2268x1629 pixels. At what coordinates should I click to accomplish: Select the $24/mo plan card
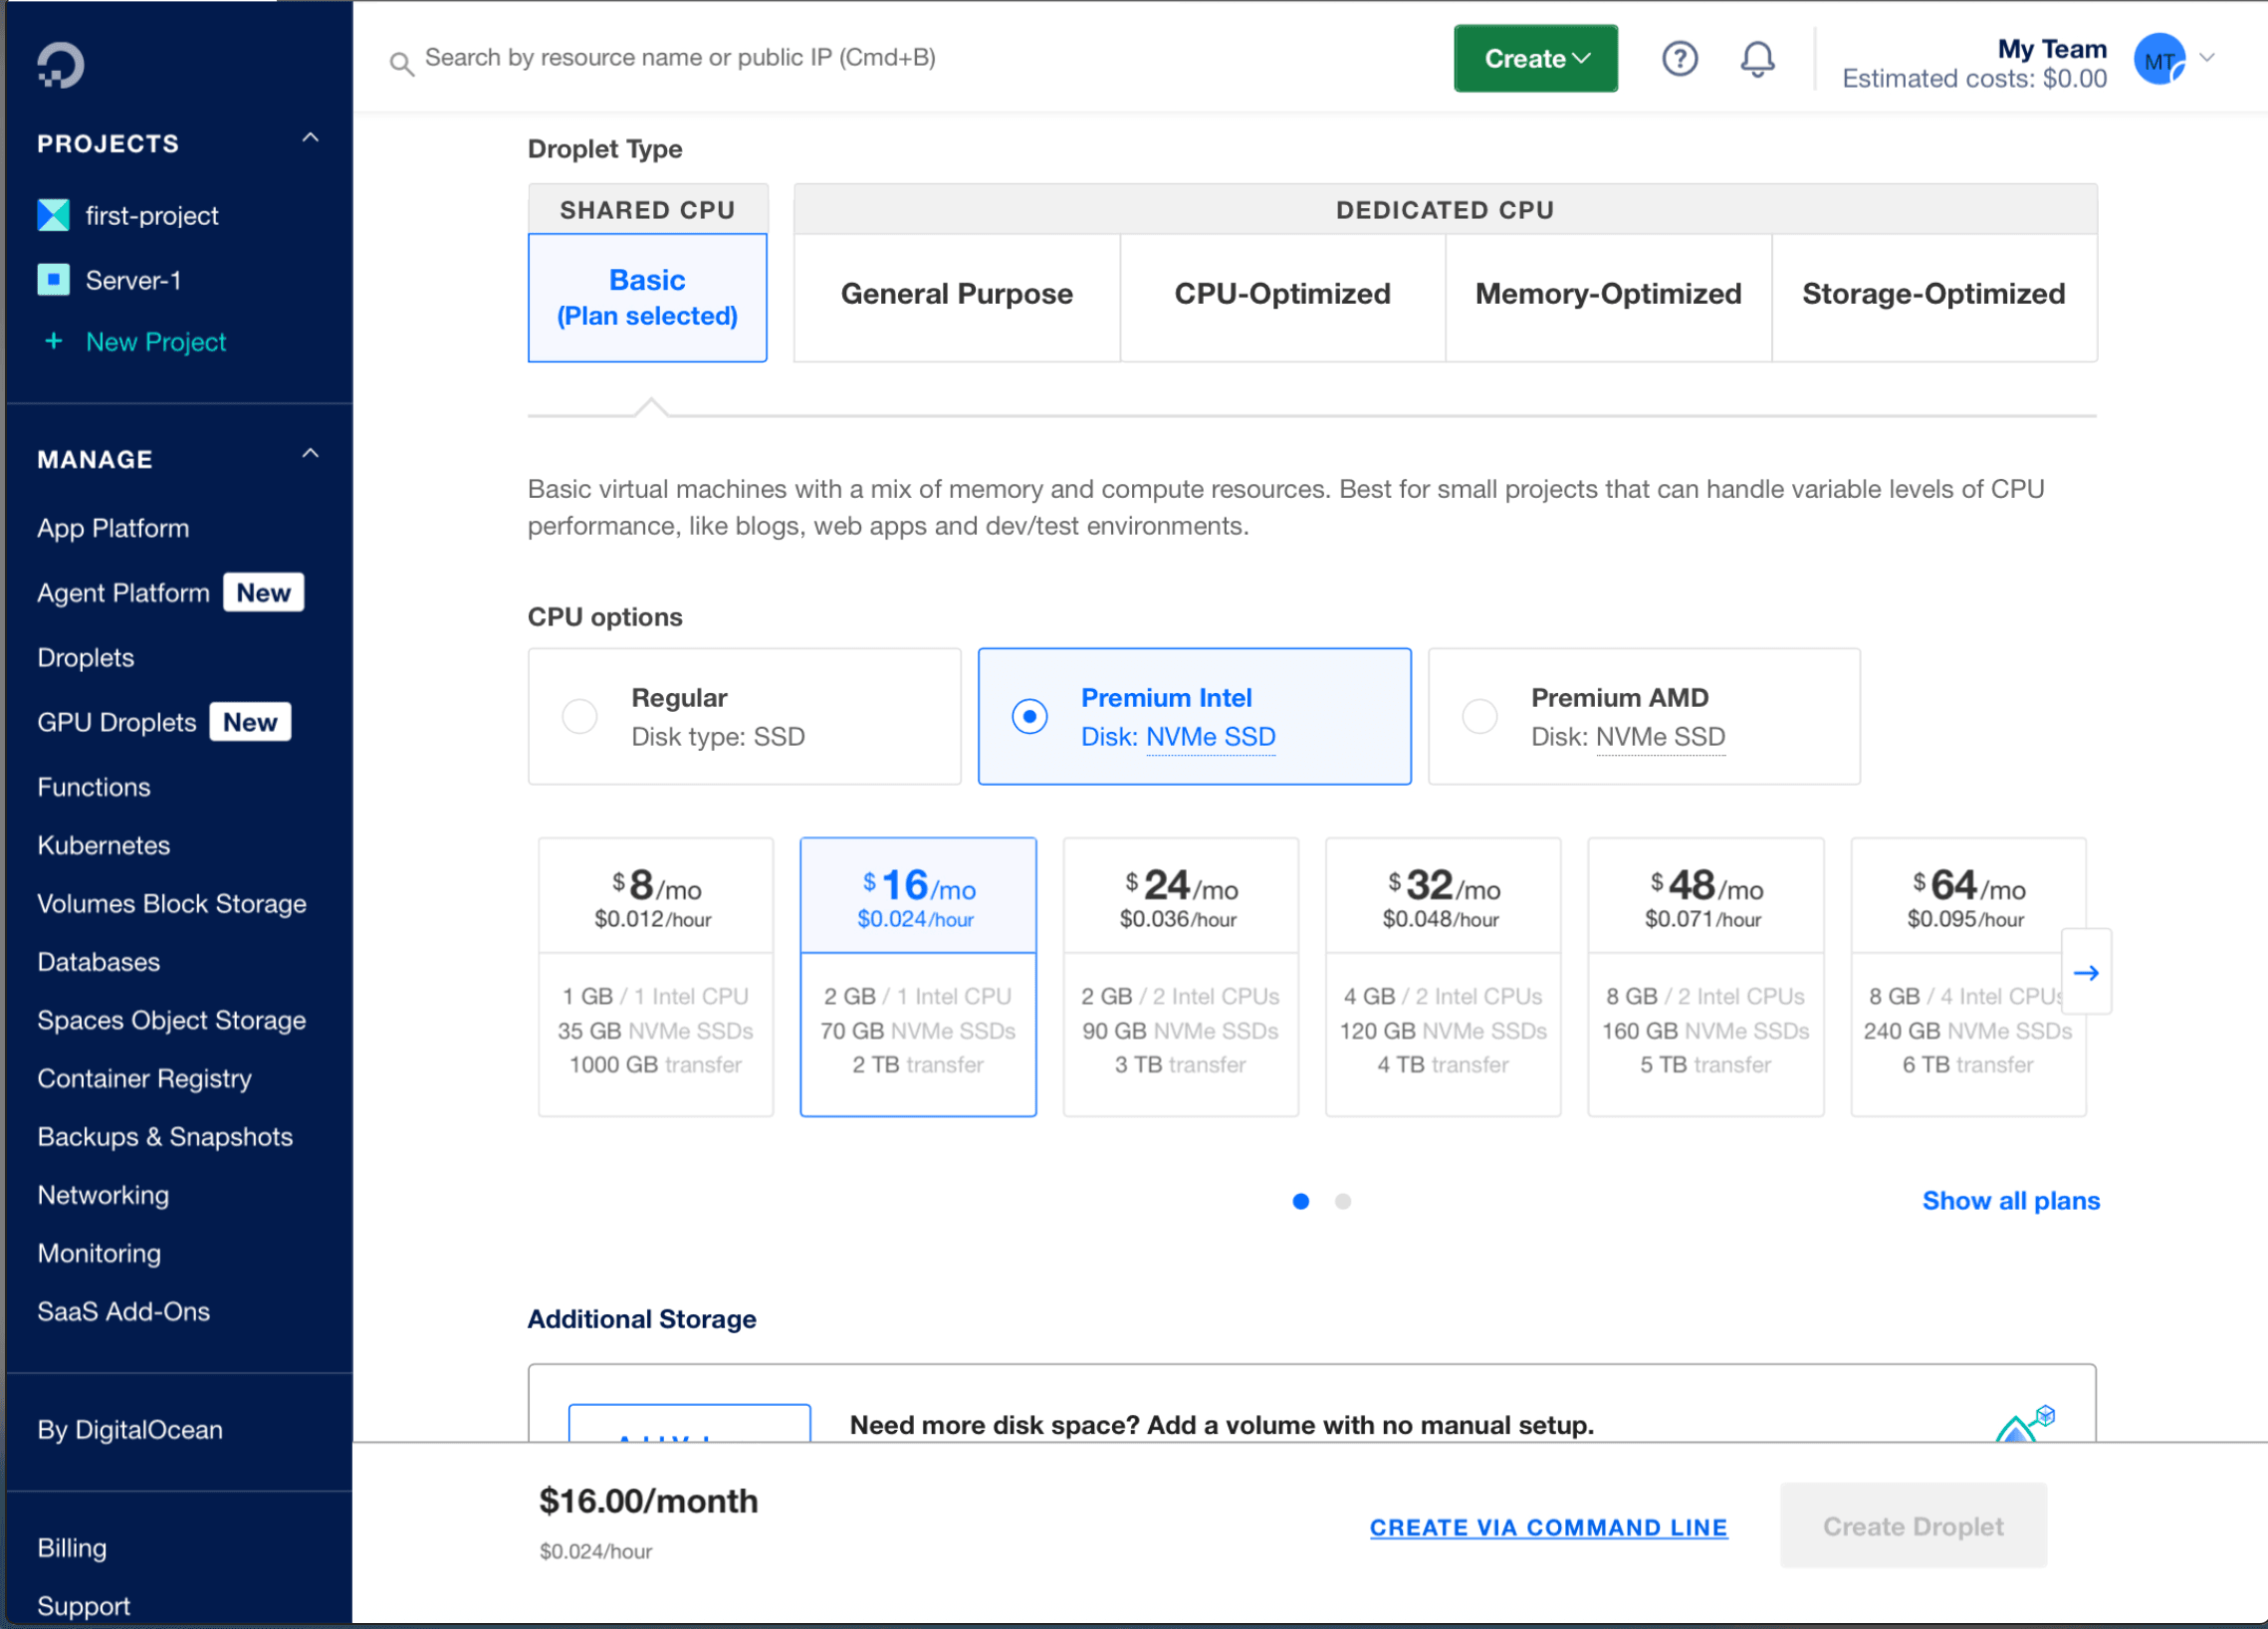[x=1180, y=976]
